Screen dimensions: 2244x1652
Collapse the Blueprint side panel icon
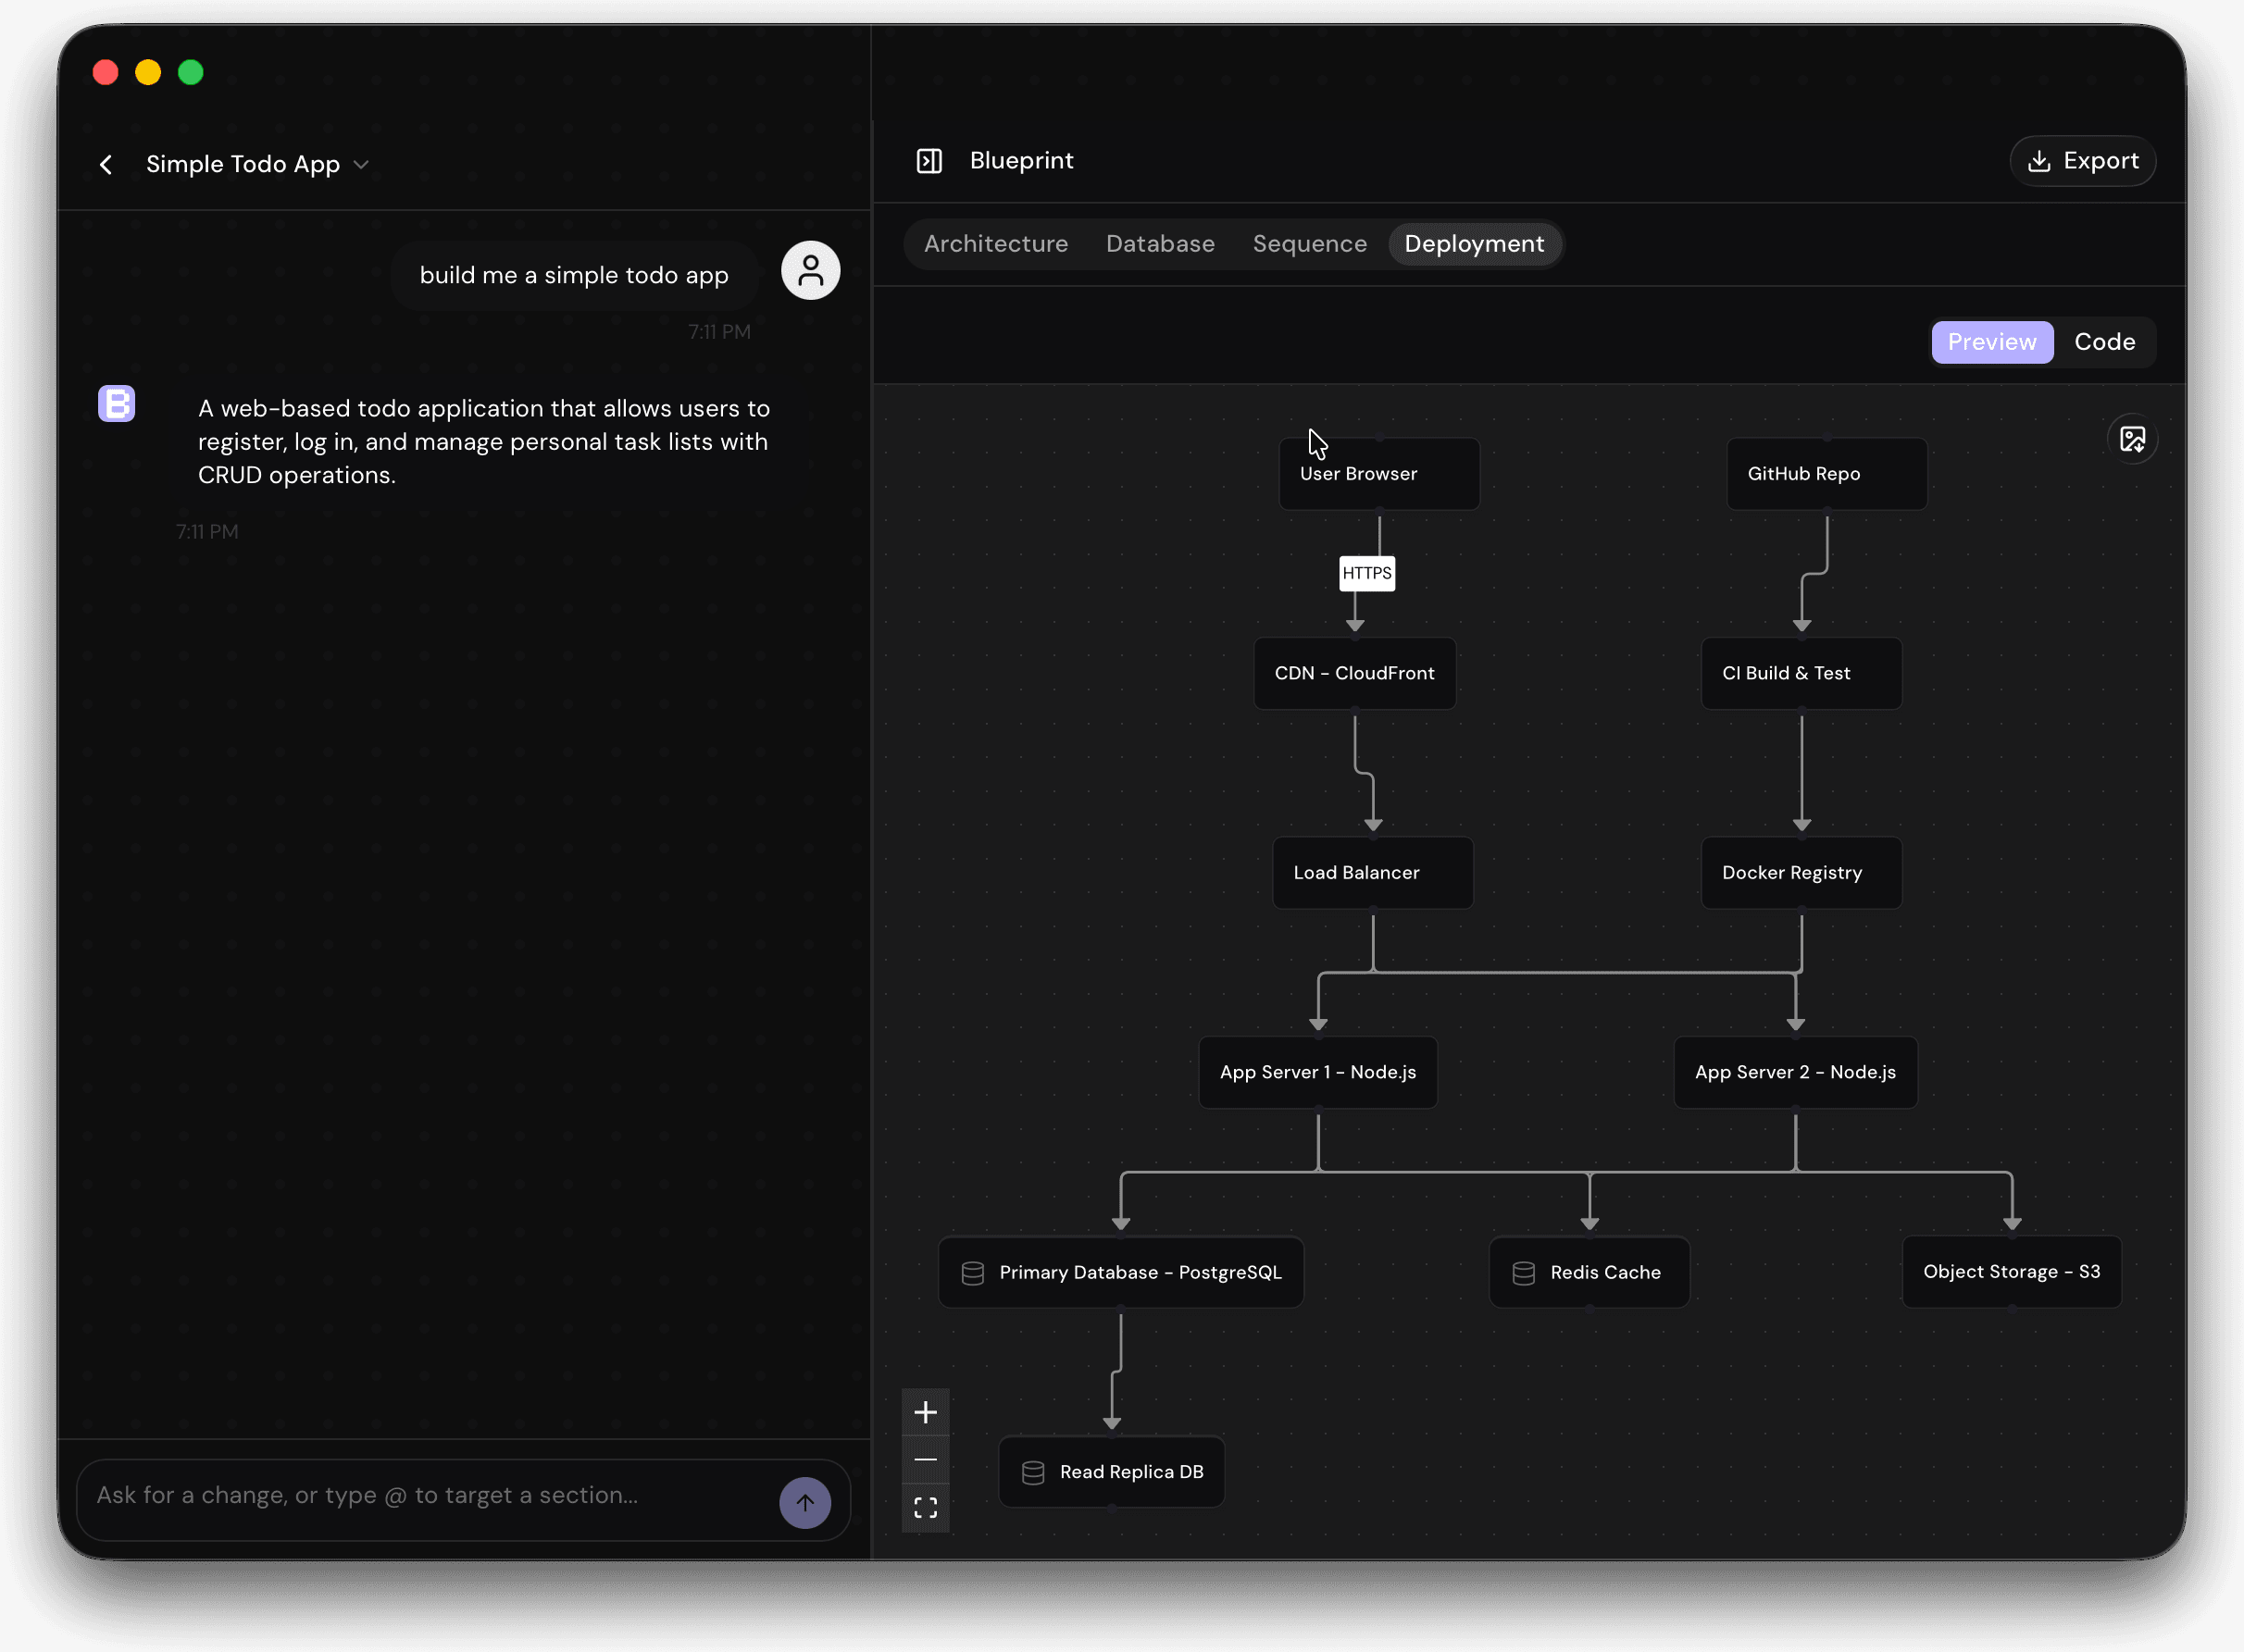point(929,161)
